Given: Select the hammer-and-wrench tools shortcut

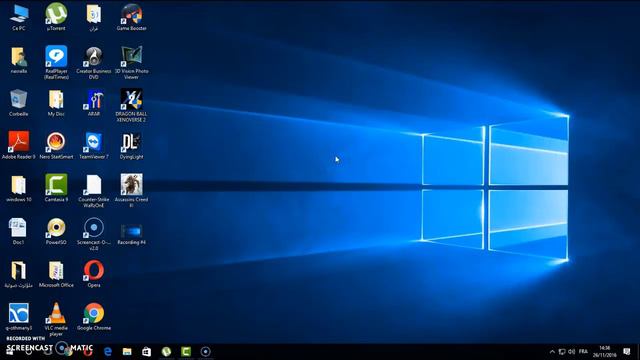Looking at the screenshot, I should tap(94, 103).
